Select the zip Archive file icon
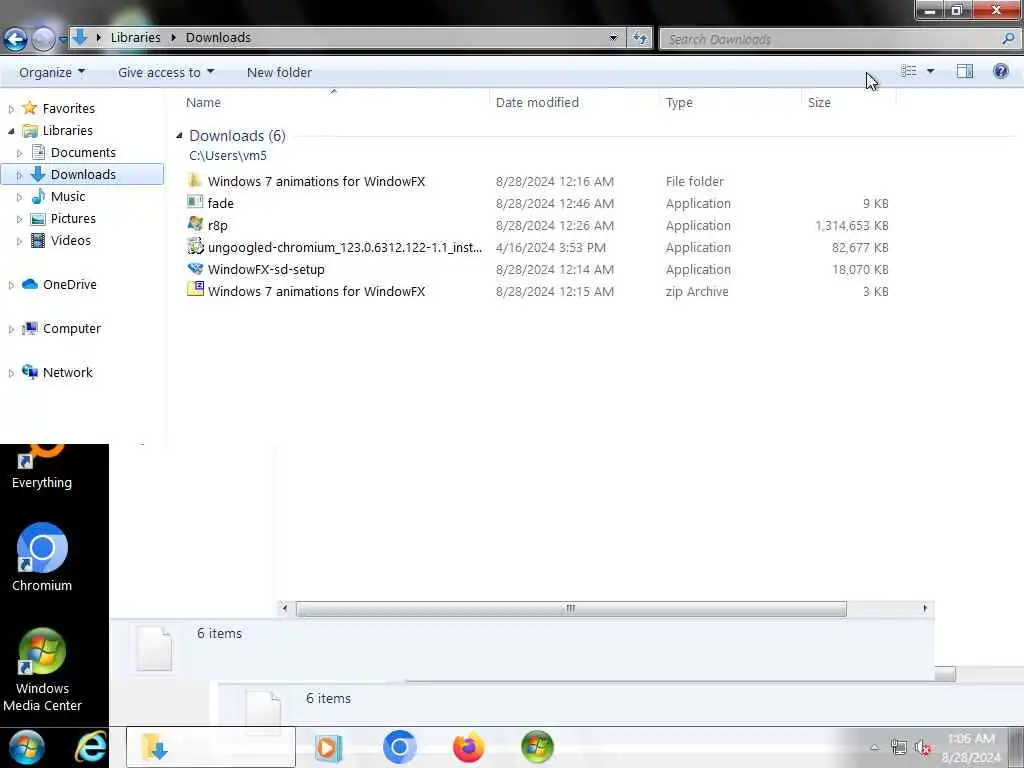Viewport: 1024px width, 768px height. pos(195,289)
